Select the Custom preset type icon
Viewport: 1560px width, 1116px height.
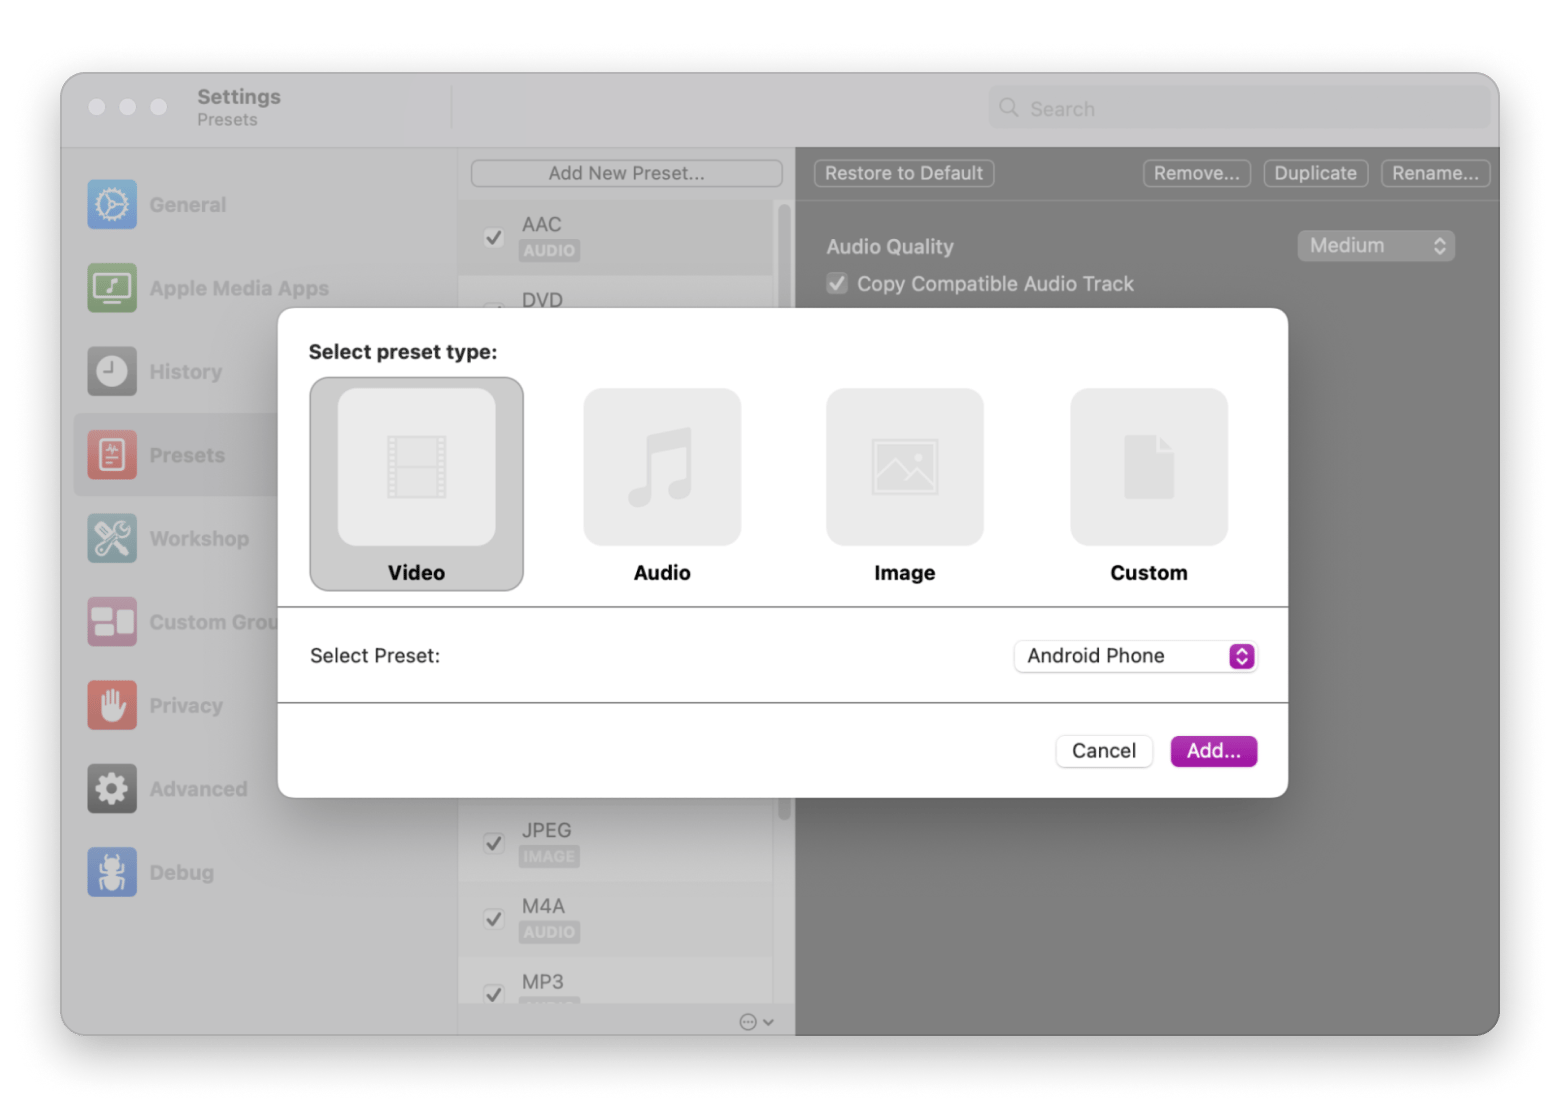(1148, 467)
